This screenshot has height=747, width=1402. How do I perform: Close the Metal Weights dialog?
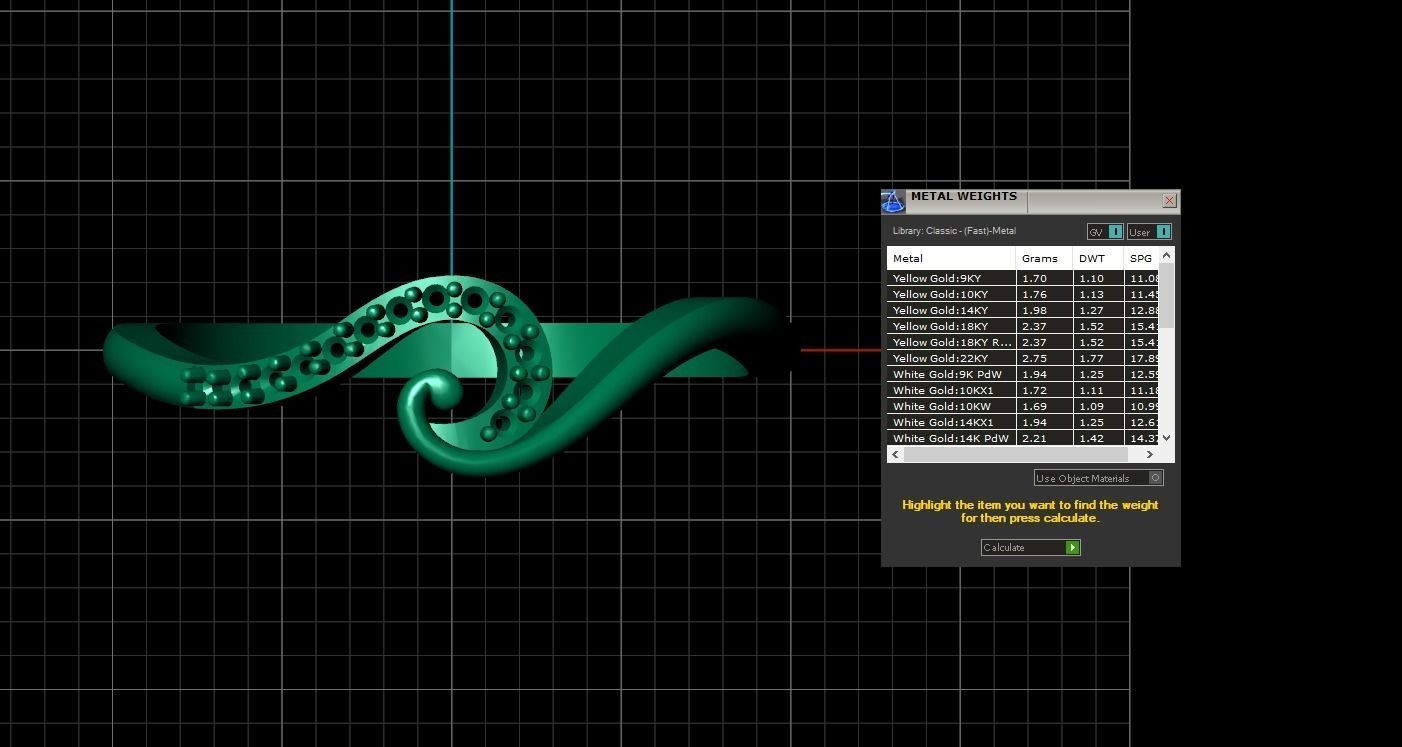coord(1169,201)
